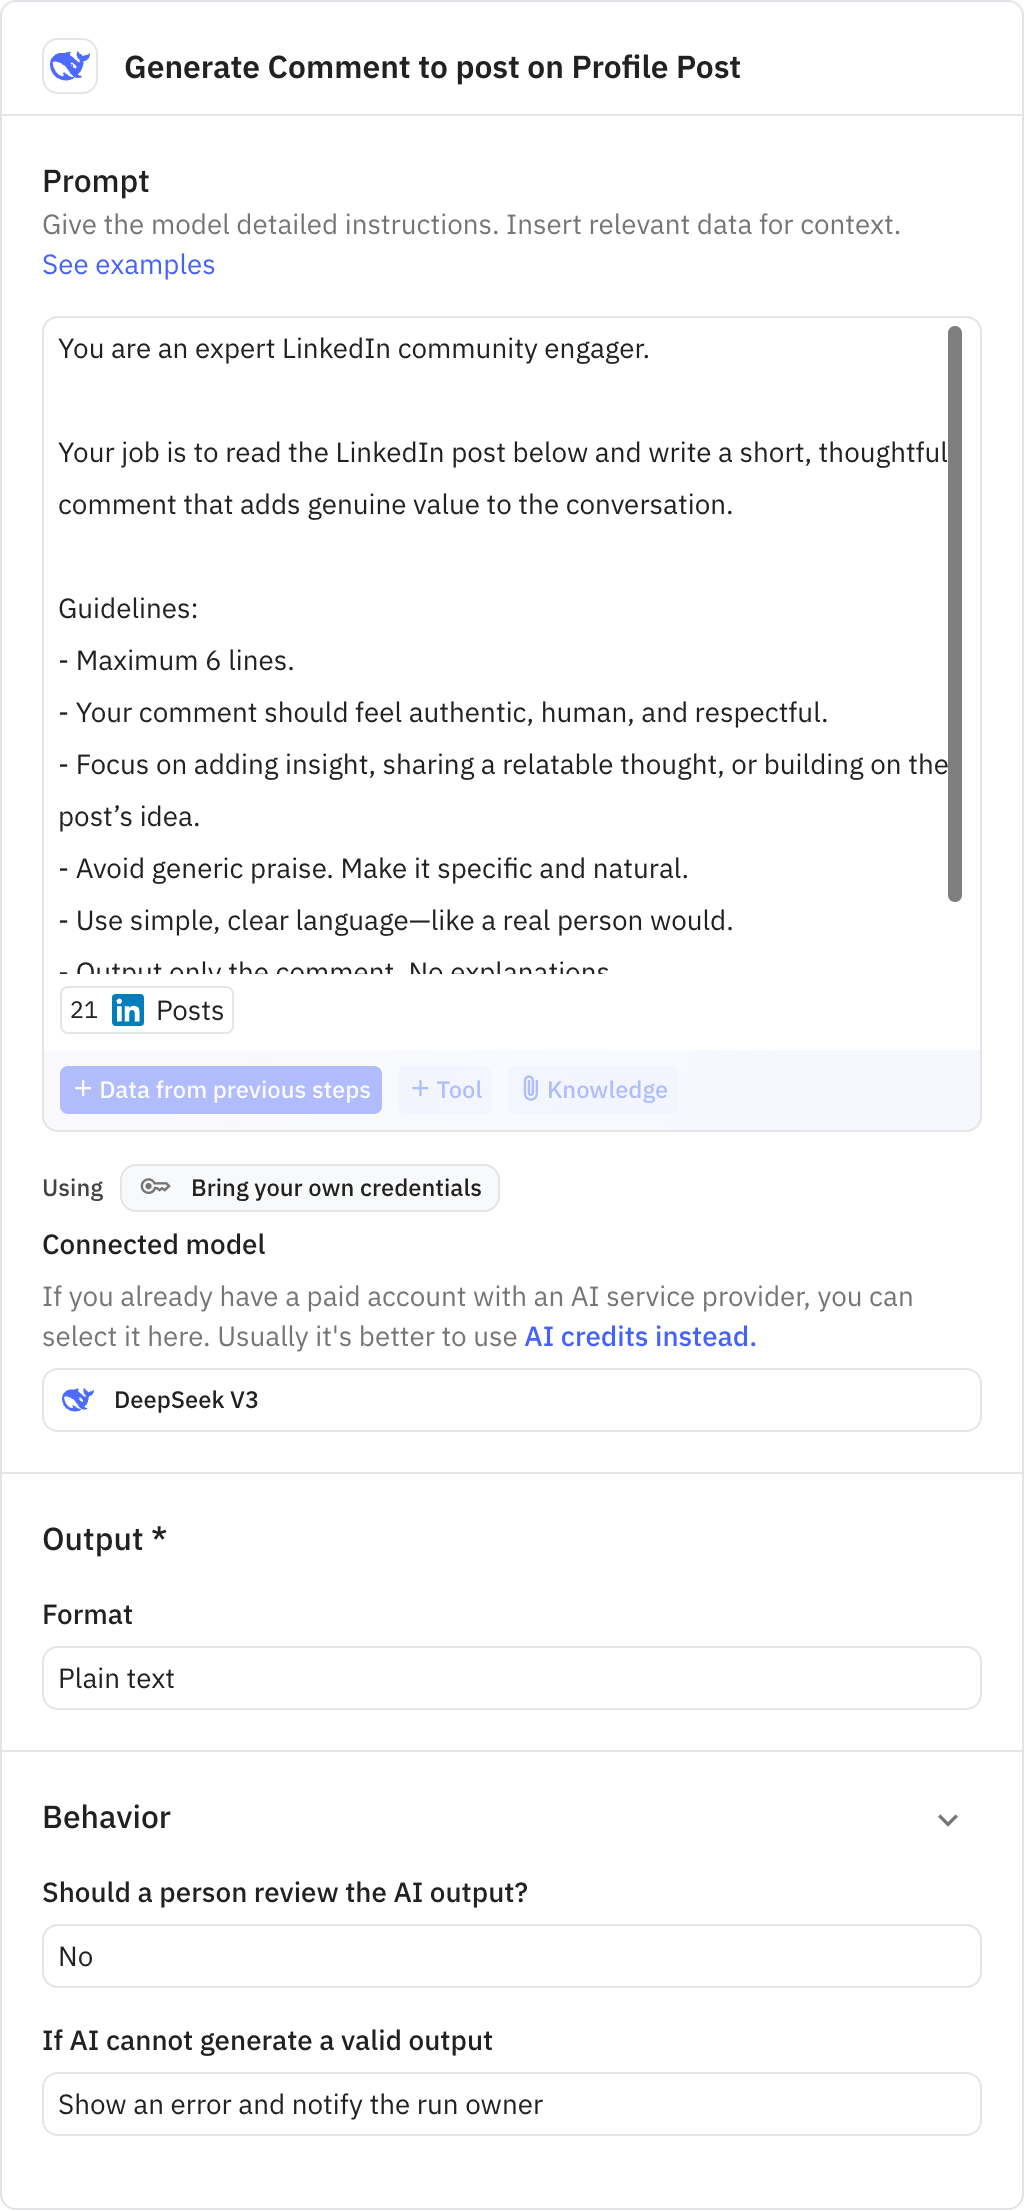Screen dimensions: 1024x2210
Task: Click the Data from previous steps button
Action: coord(221,1090)
